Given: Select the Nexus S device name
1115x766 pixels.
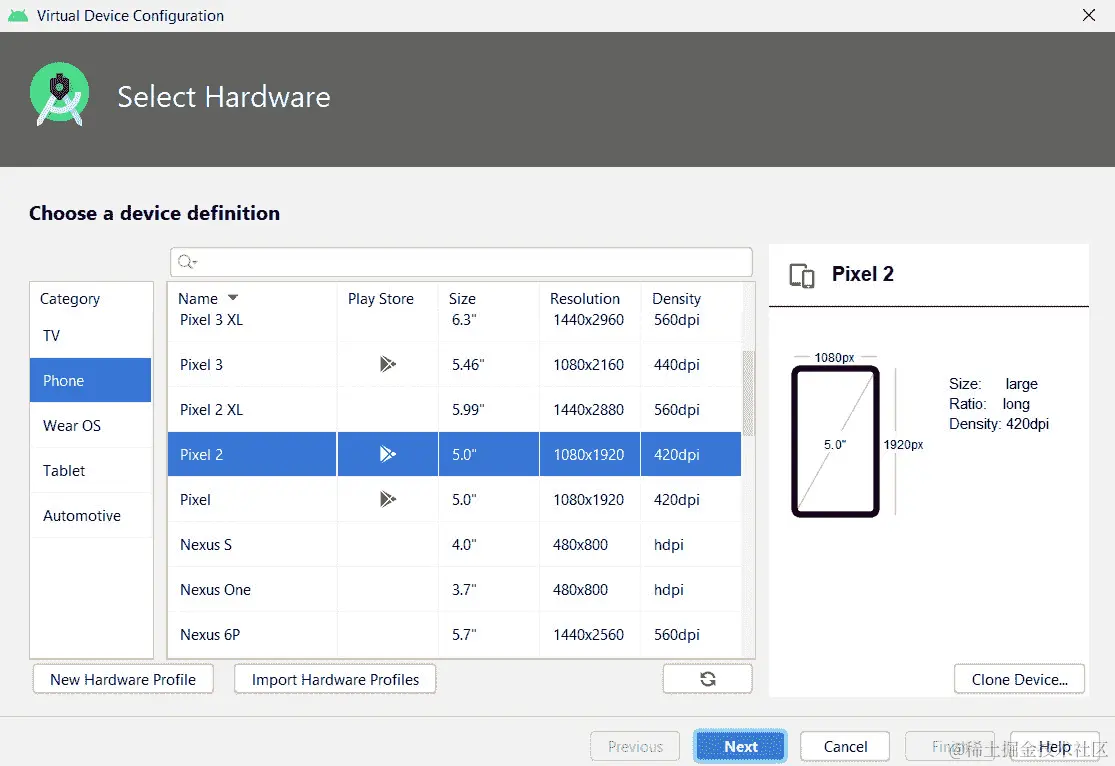Looking at the screenshot, I should 206,545.
